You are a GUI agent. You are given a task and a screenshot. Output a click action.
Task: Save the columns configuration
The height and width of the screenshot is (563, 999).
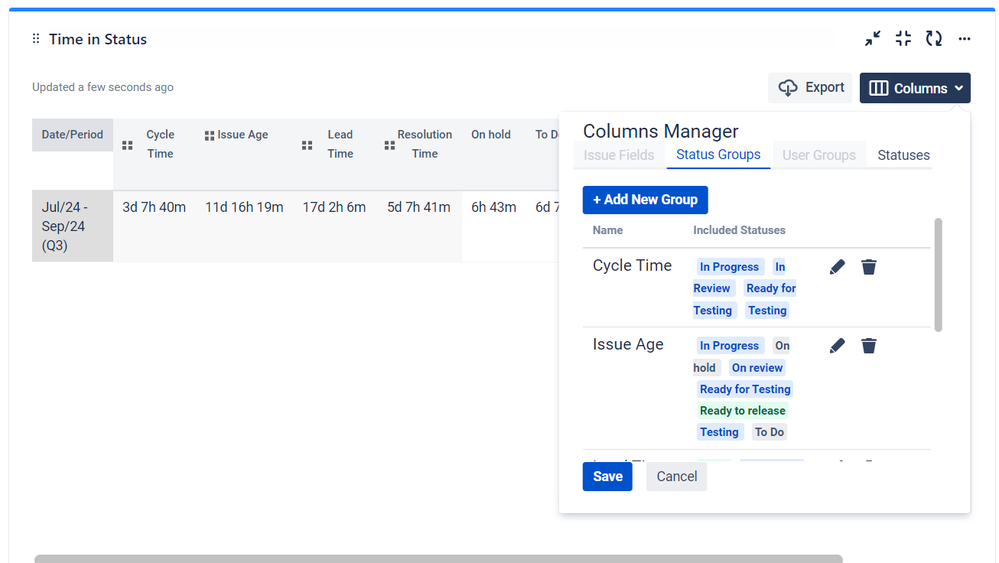pos(607,477)
